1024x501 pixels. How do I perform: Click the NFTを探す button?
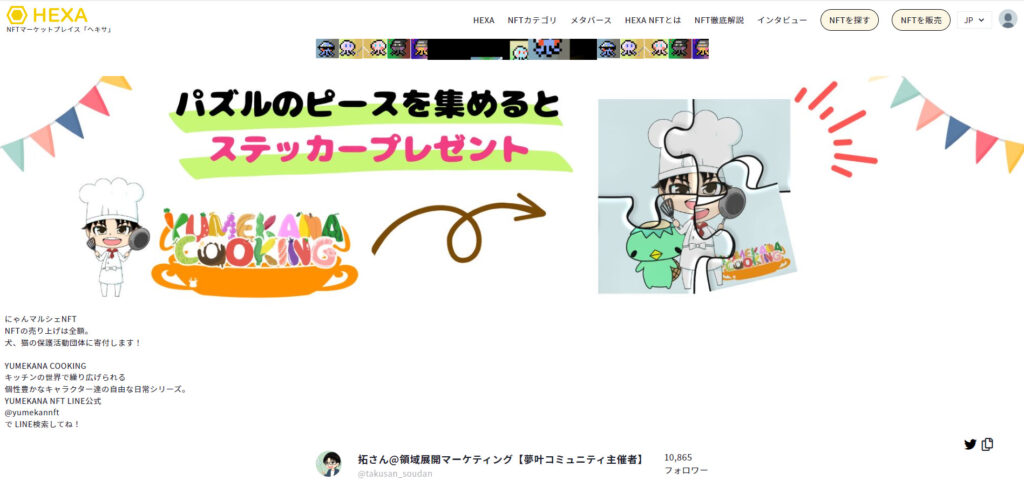point(849,20)
